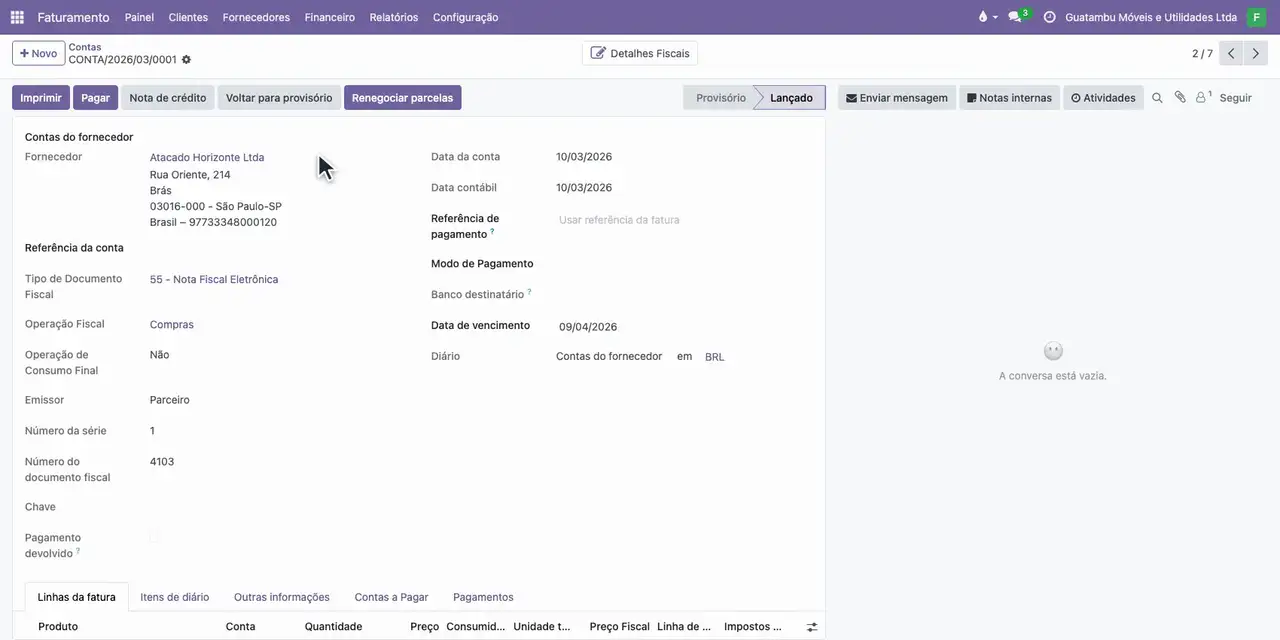This screenshot has height=640, width=1280.
Task: Open the Painel menu
Action: click(139, 17)
